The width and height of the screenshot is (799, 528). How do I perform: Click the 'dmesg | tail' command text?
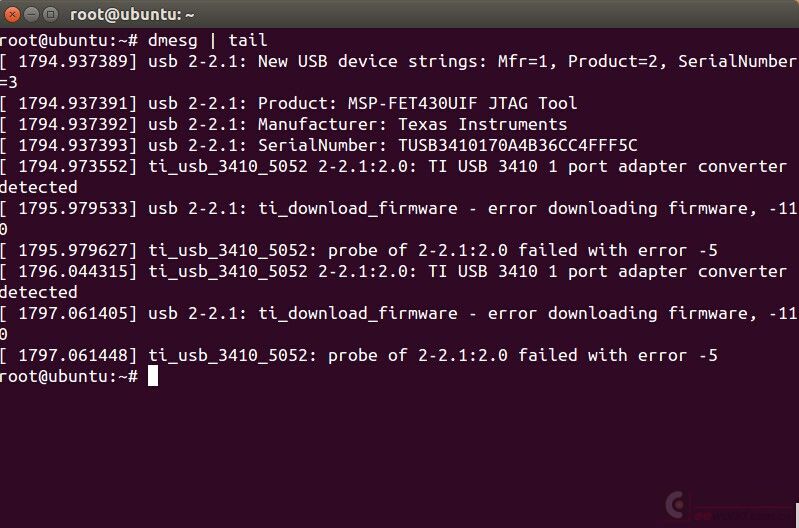(x=207, y=40)
